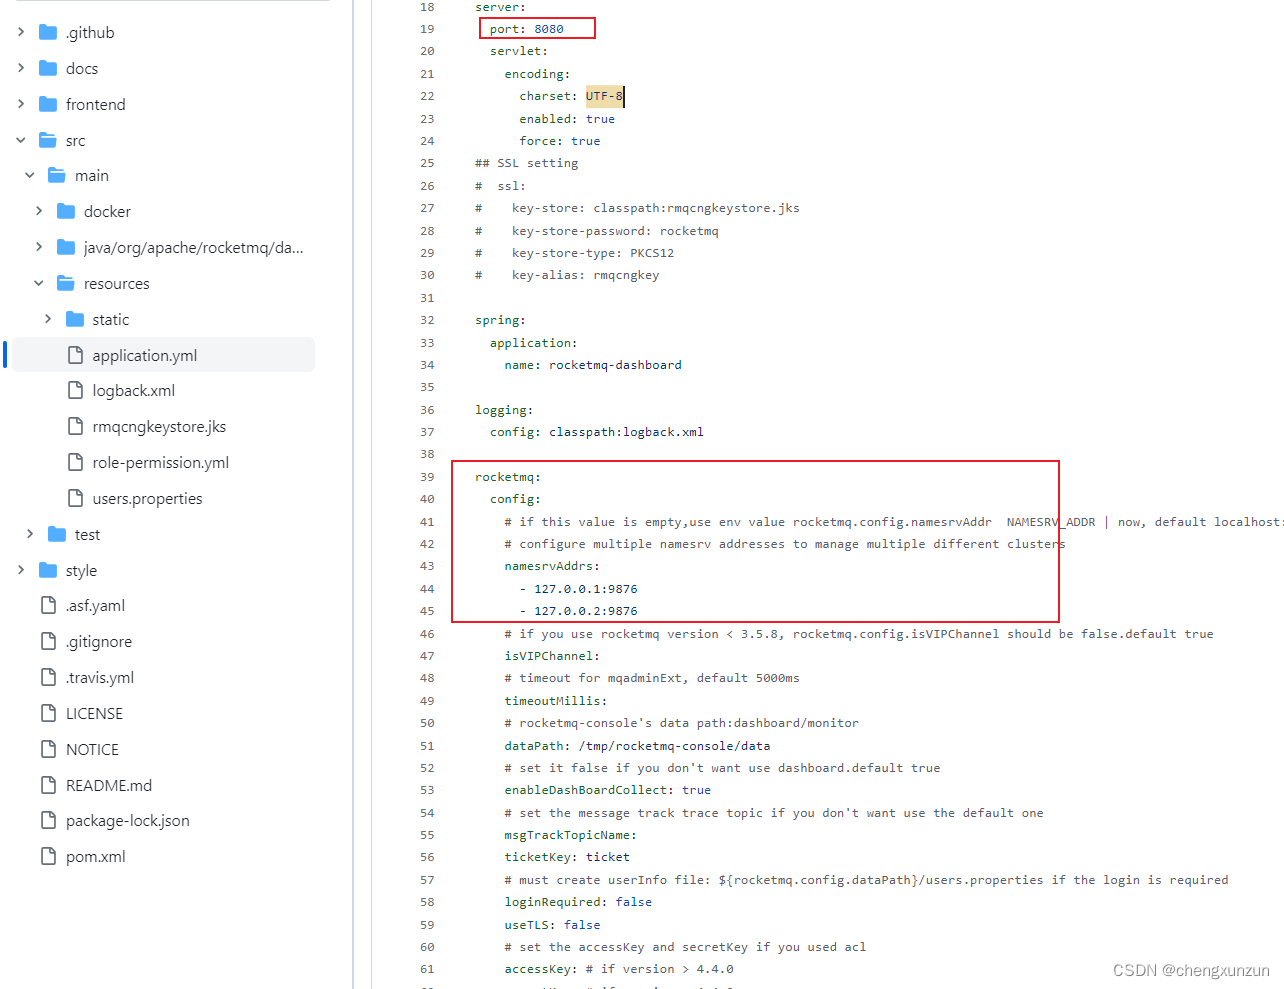Image resolution: width=1284 pixels, height=989 pixels.
Task: Click the 'name: rocketmq-dashboard' code line
Action: pos(593,365)
